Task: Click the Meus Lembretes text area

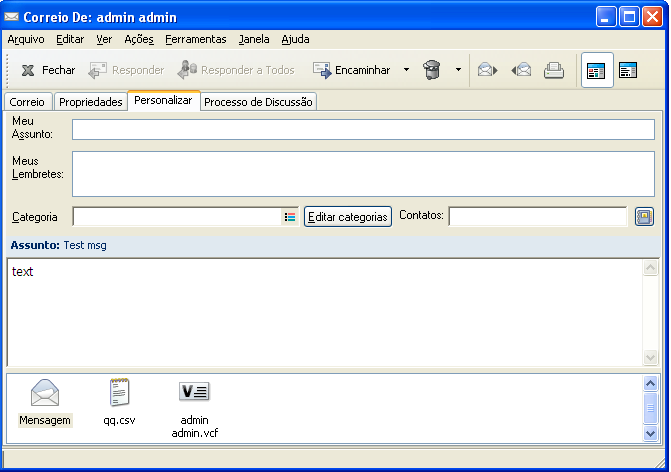Action: coord(363,174)
